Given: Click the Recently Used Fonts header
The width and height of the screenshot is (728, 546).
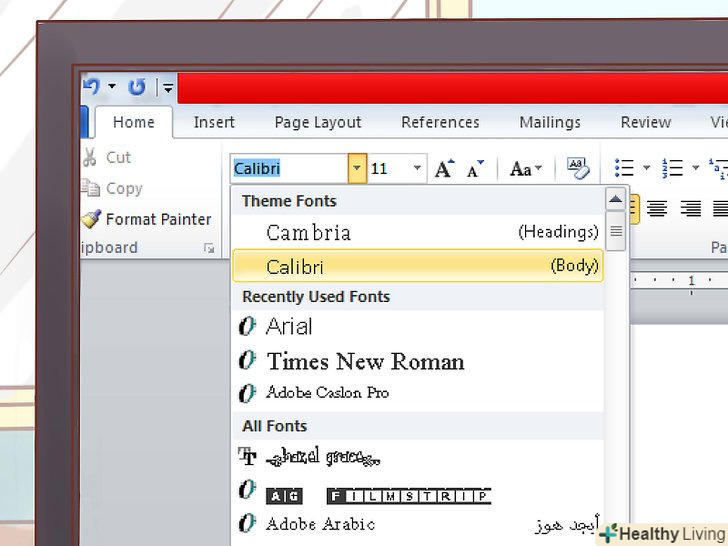Looking at the screenshot, I should (316, 297).
